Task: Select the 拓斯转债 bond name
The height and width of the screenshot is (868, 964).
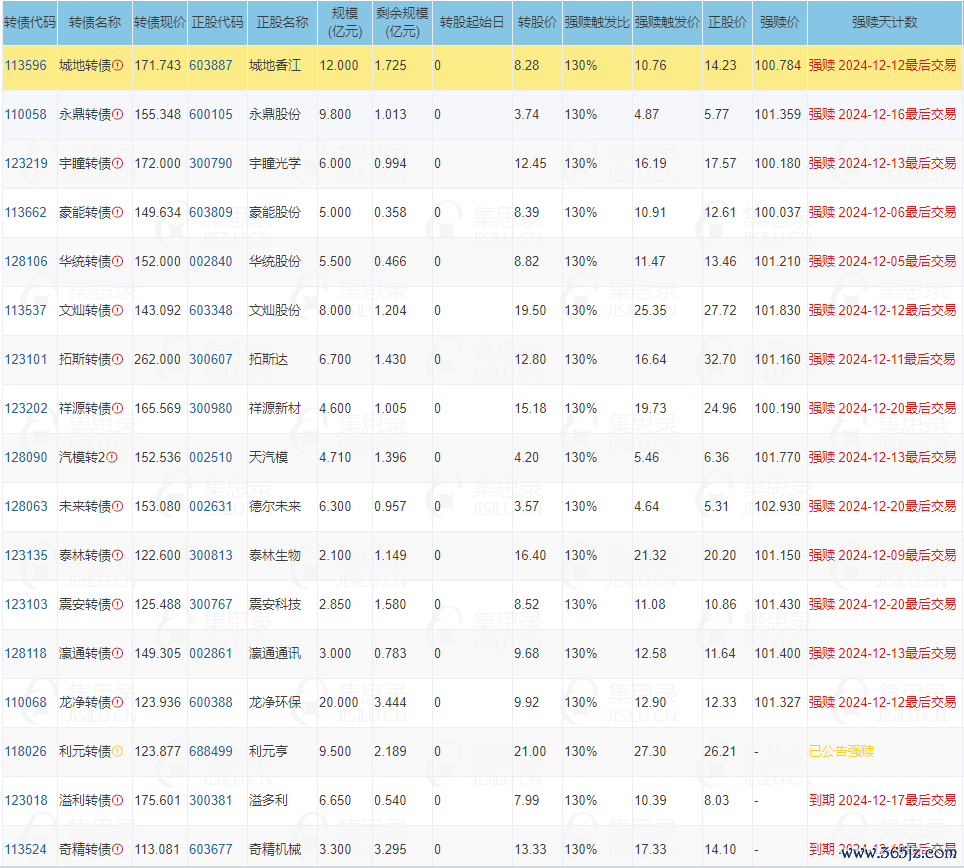Action: point(85,359)
